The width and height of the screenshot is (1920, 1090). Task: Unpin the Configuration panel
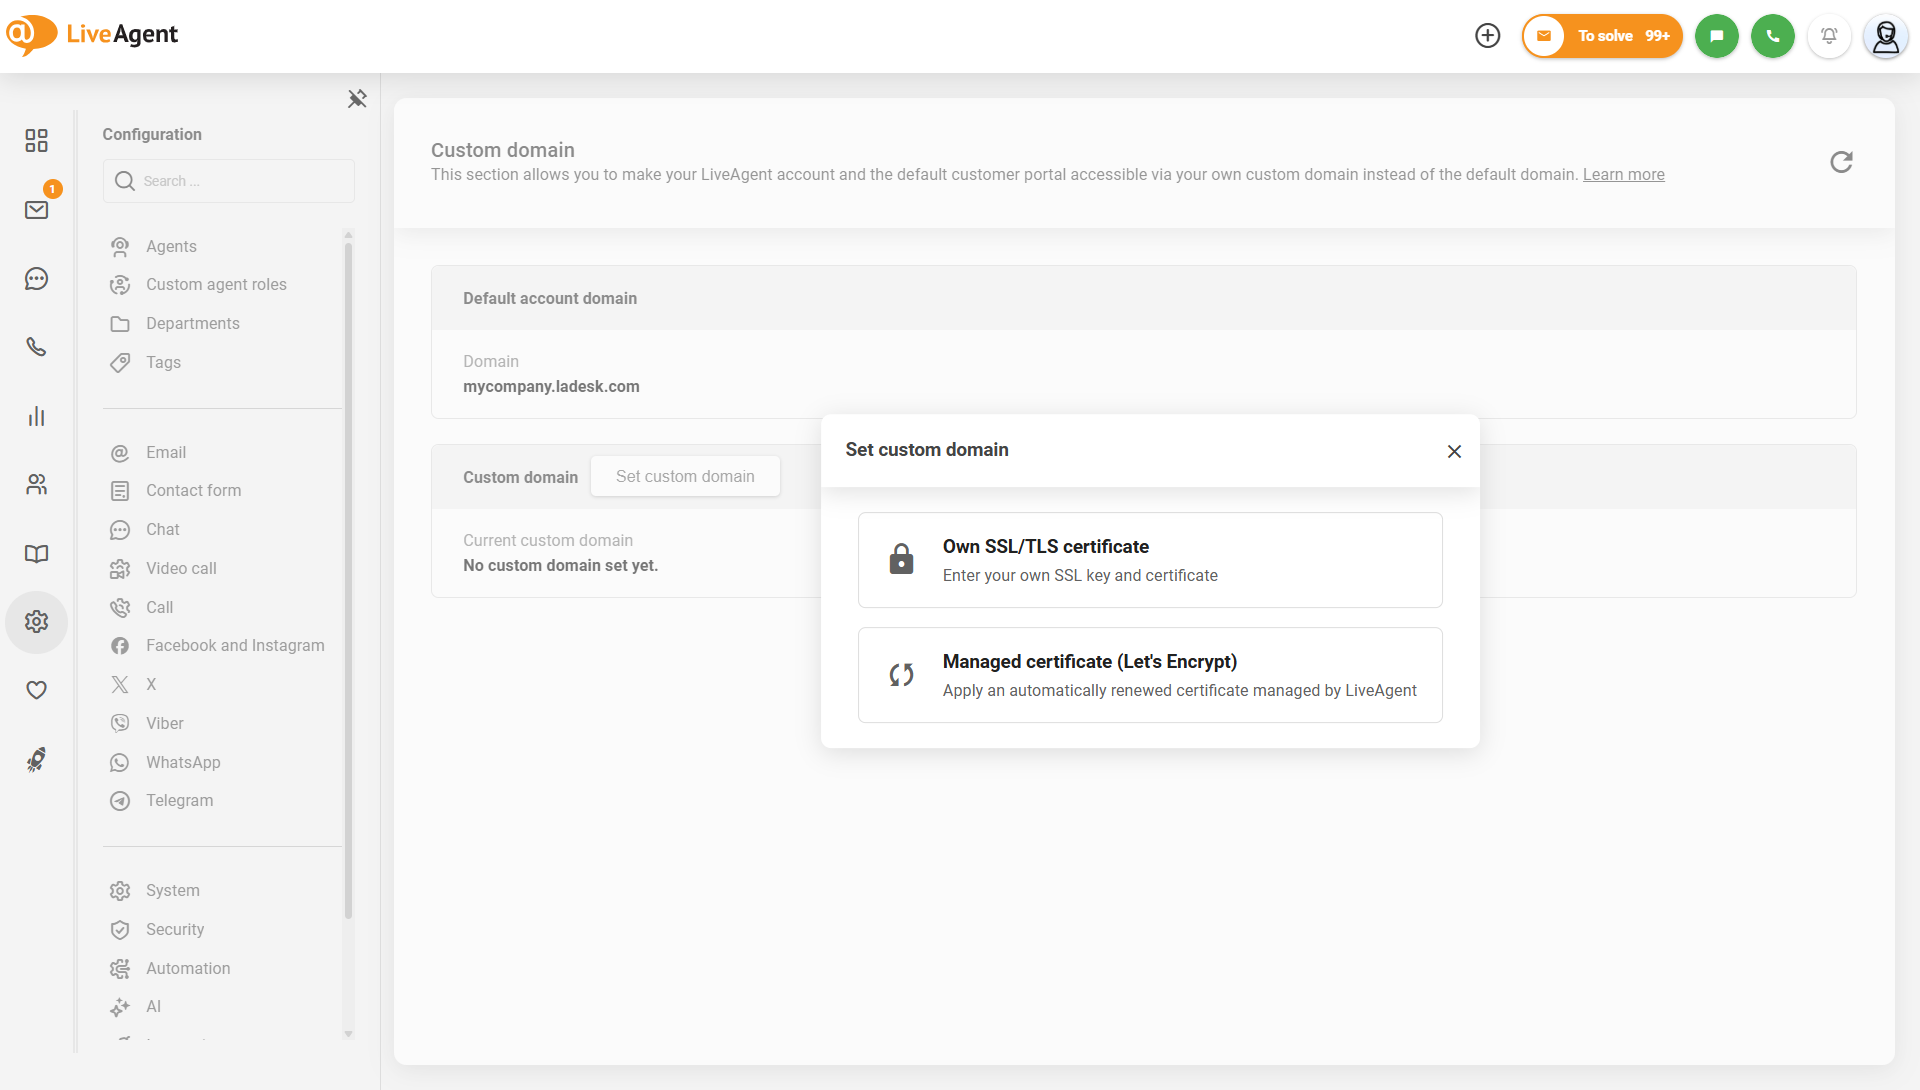coord(357,98)
